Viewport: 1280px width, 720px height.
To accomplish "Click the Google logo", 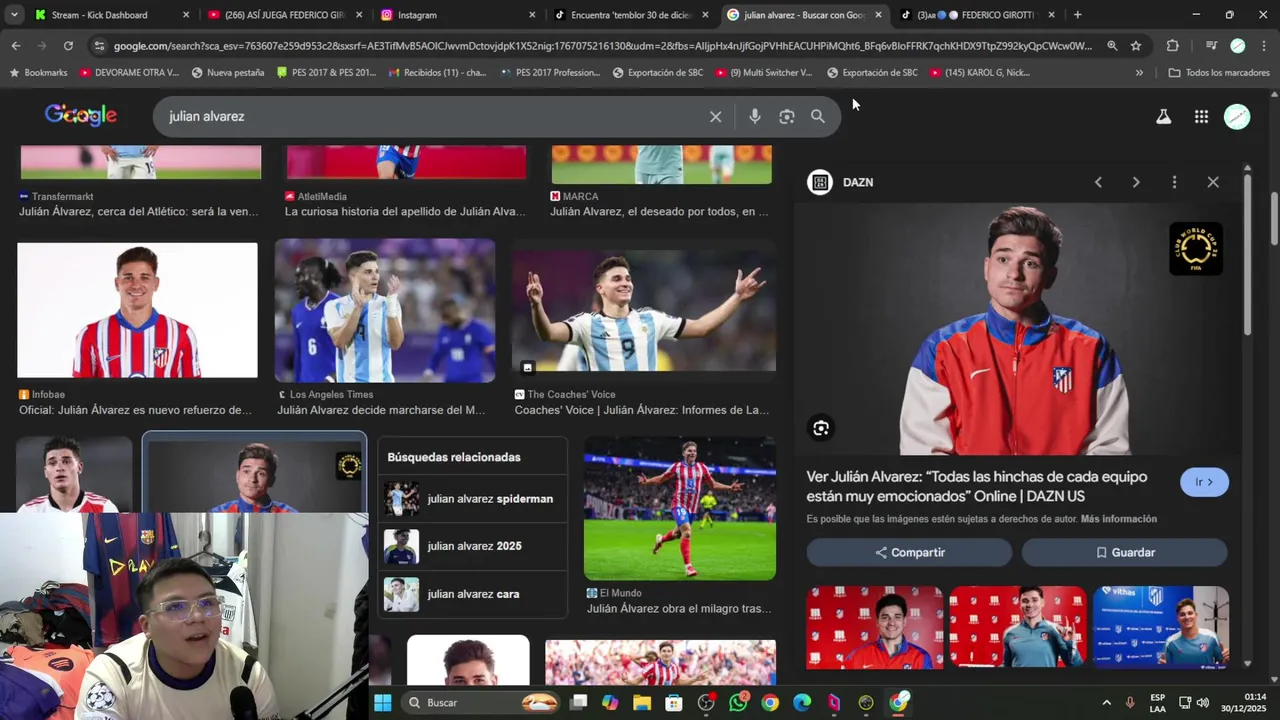I will point(81,116).
